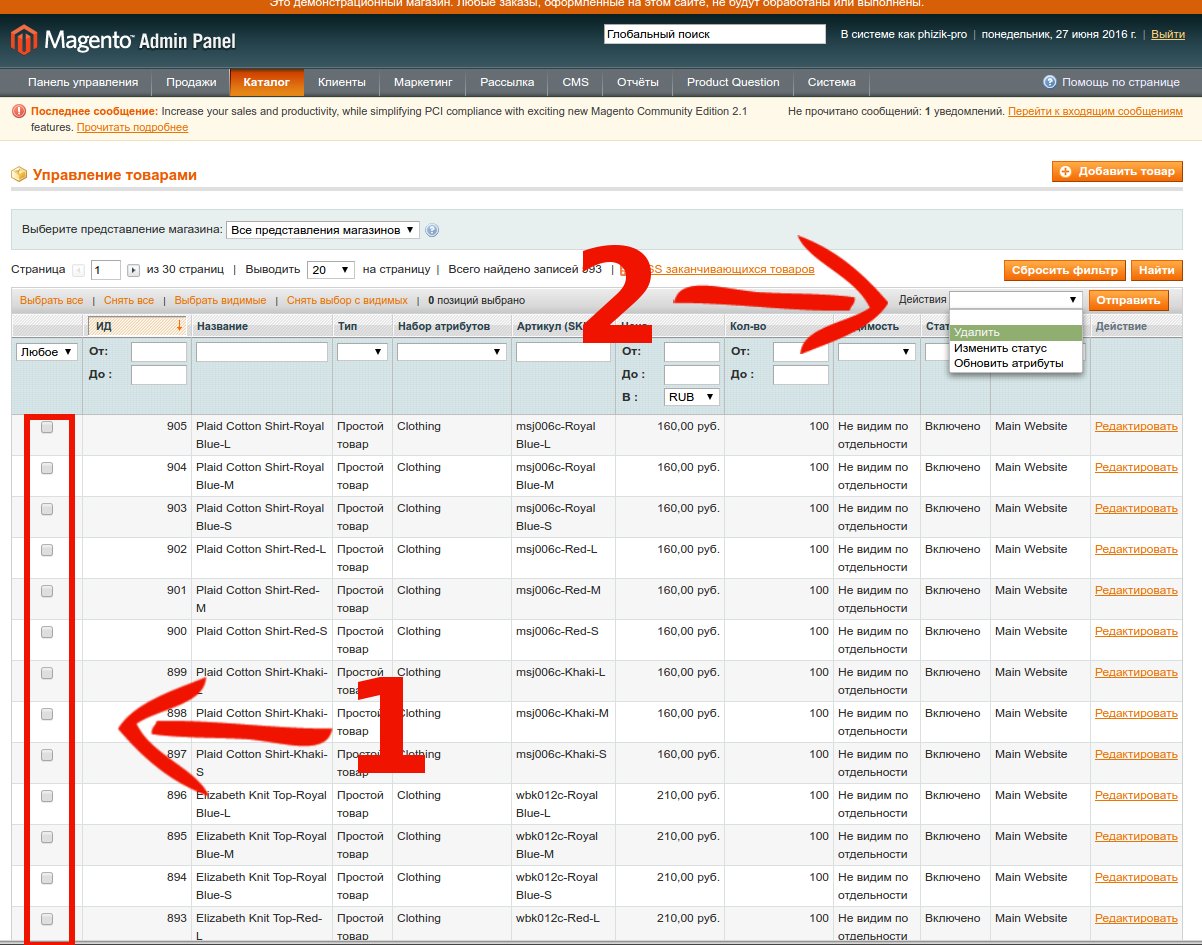Sort by the Название column header
The image size is (1202, 945).
222,327
